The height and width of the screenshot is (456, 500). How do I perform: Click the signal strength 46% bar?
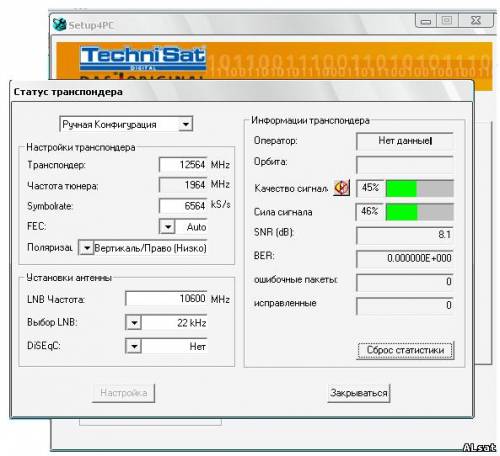coord(419,212)
